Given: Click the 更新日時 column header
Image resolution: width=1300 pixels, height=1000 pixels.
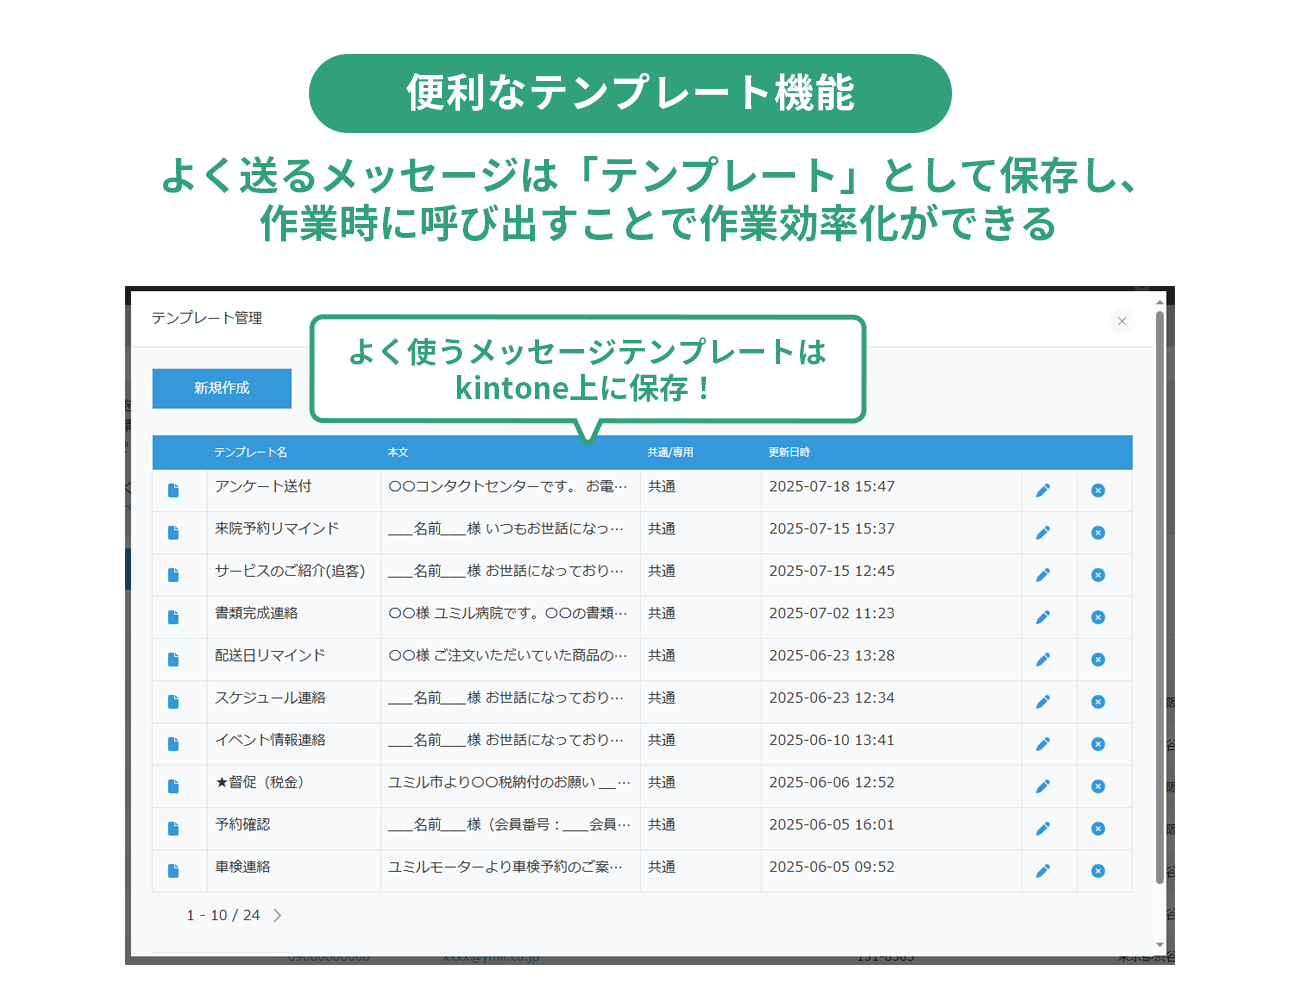Looking at the screenshot, I should [x=789, y=453].
